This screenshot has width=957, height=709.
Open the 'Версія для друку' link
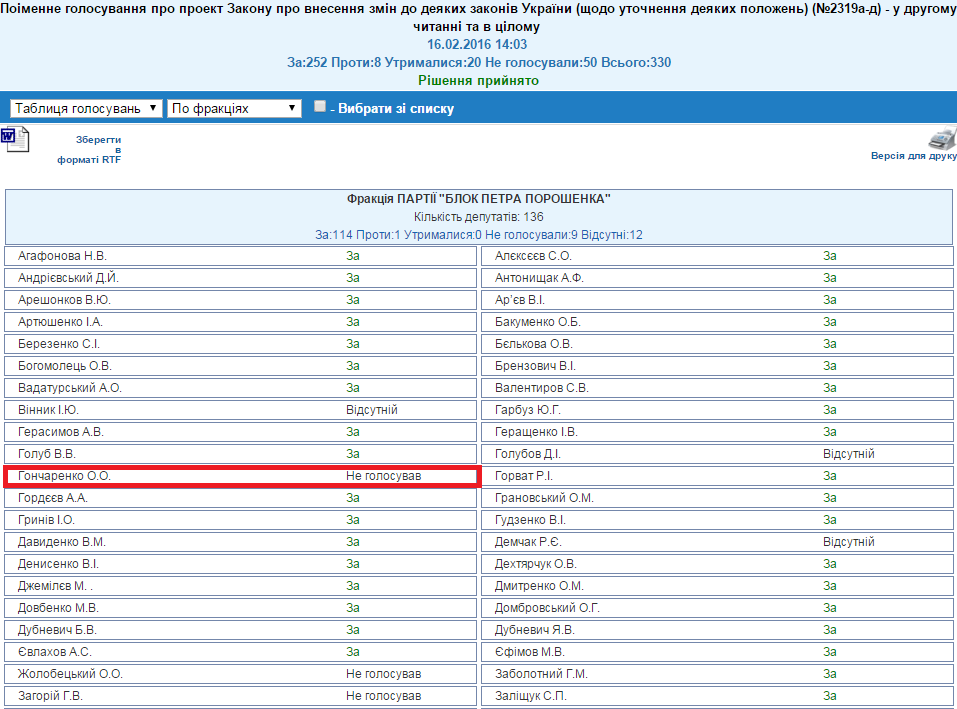coord(913,157)
